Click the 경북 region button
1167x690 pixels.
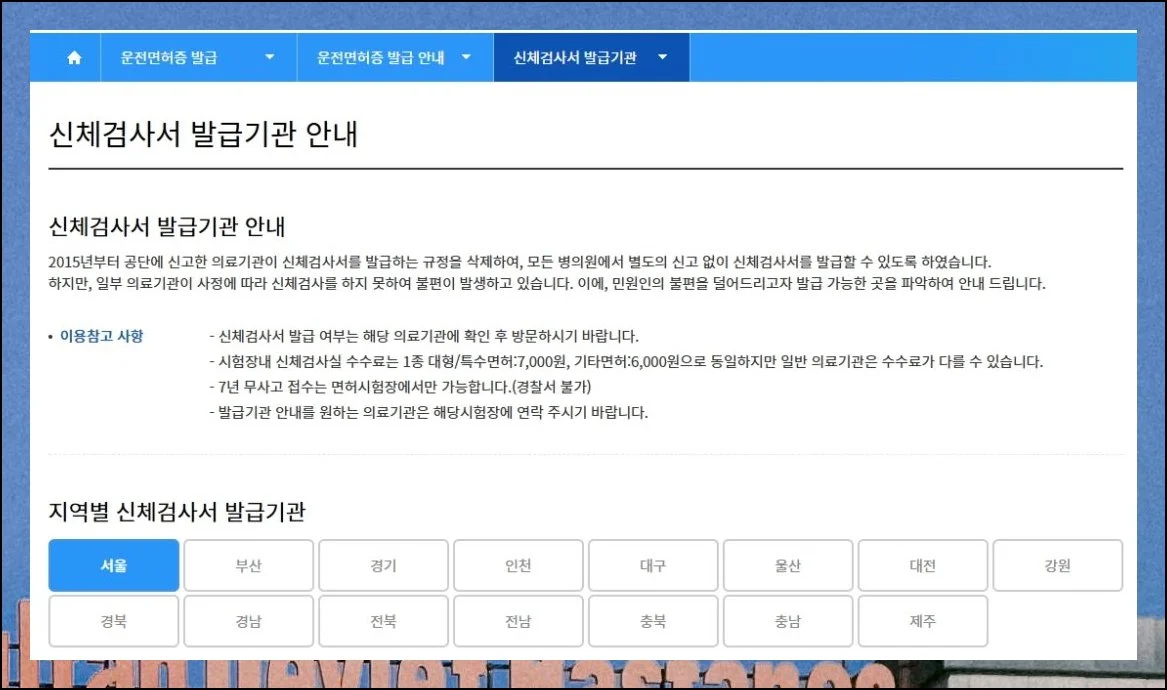point(114,622)
